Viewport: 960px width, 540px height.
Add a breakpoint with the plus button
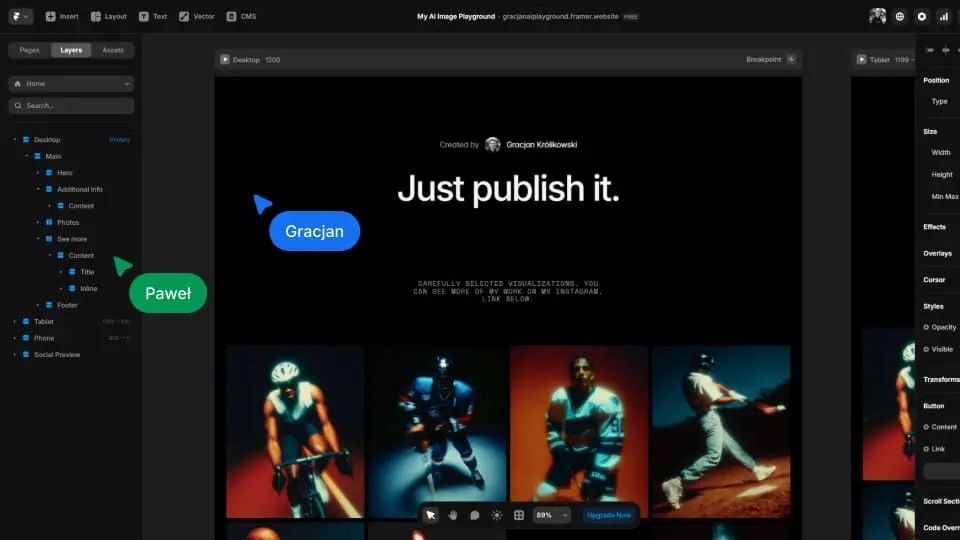click(x=792, y=59)
